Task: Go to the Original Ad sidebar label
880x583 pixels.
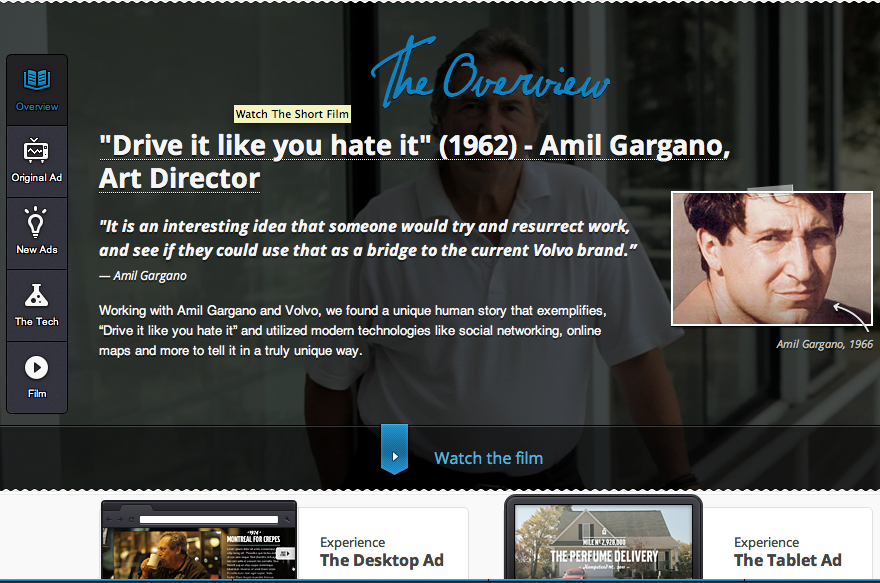Action: [x=37, y=178]
